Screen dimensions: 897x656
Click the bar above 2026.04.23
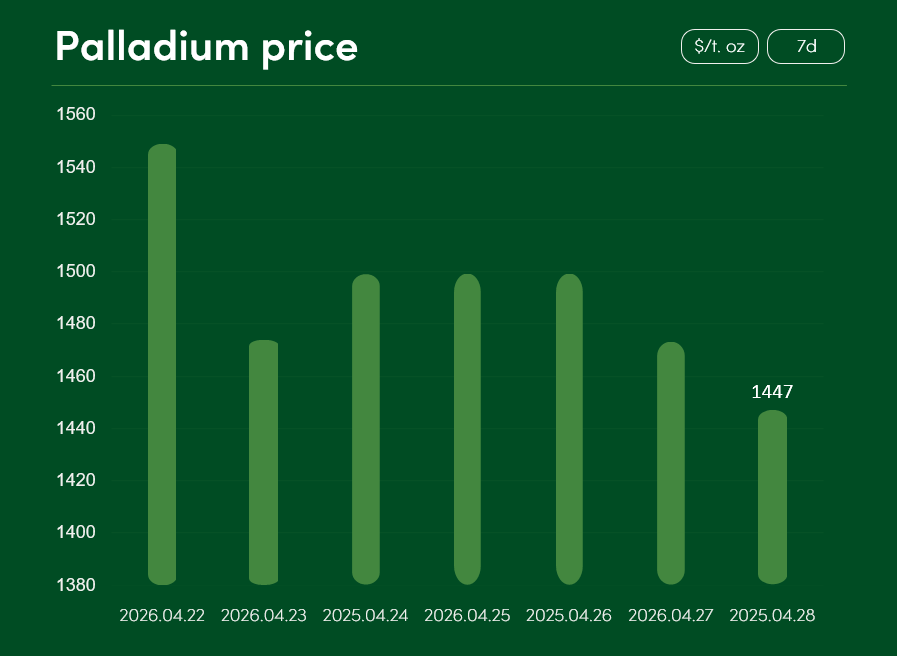tap(263, 462)
